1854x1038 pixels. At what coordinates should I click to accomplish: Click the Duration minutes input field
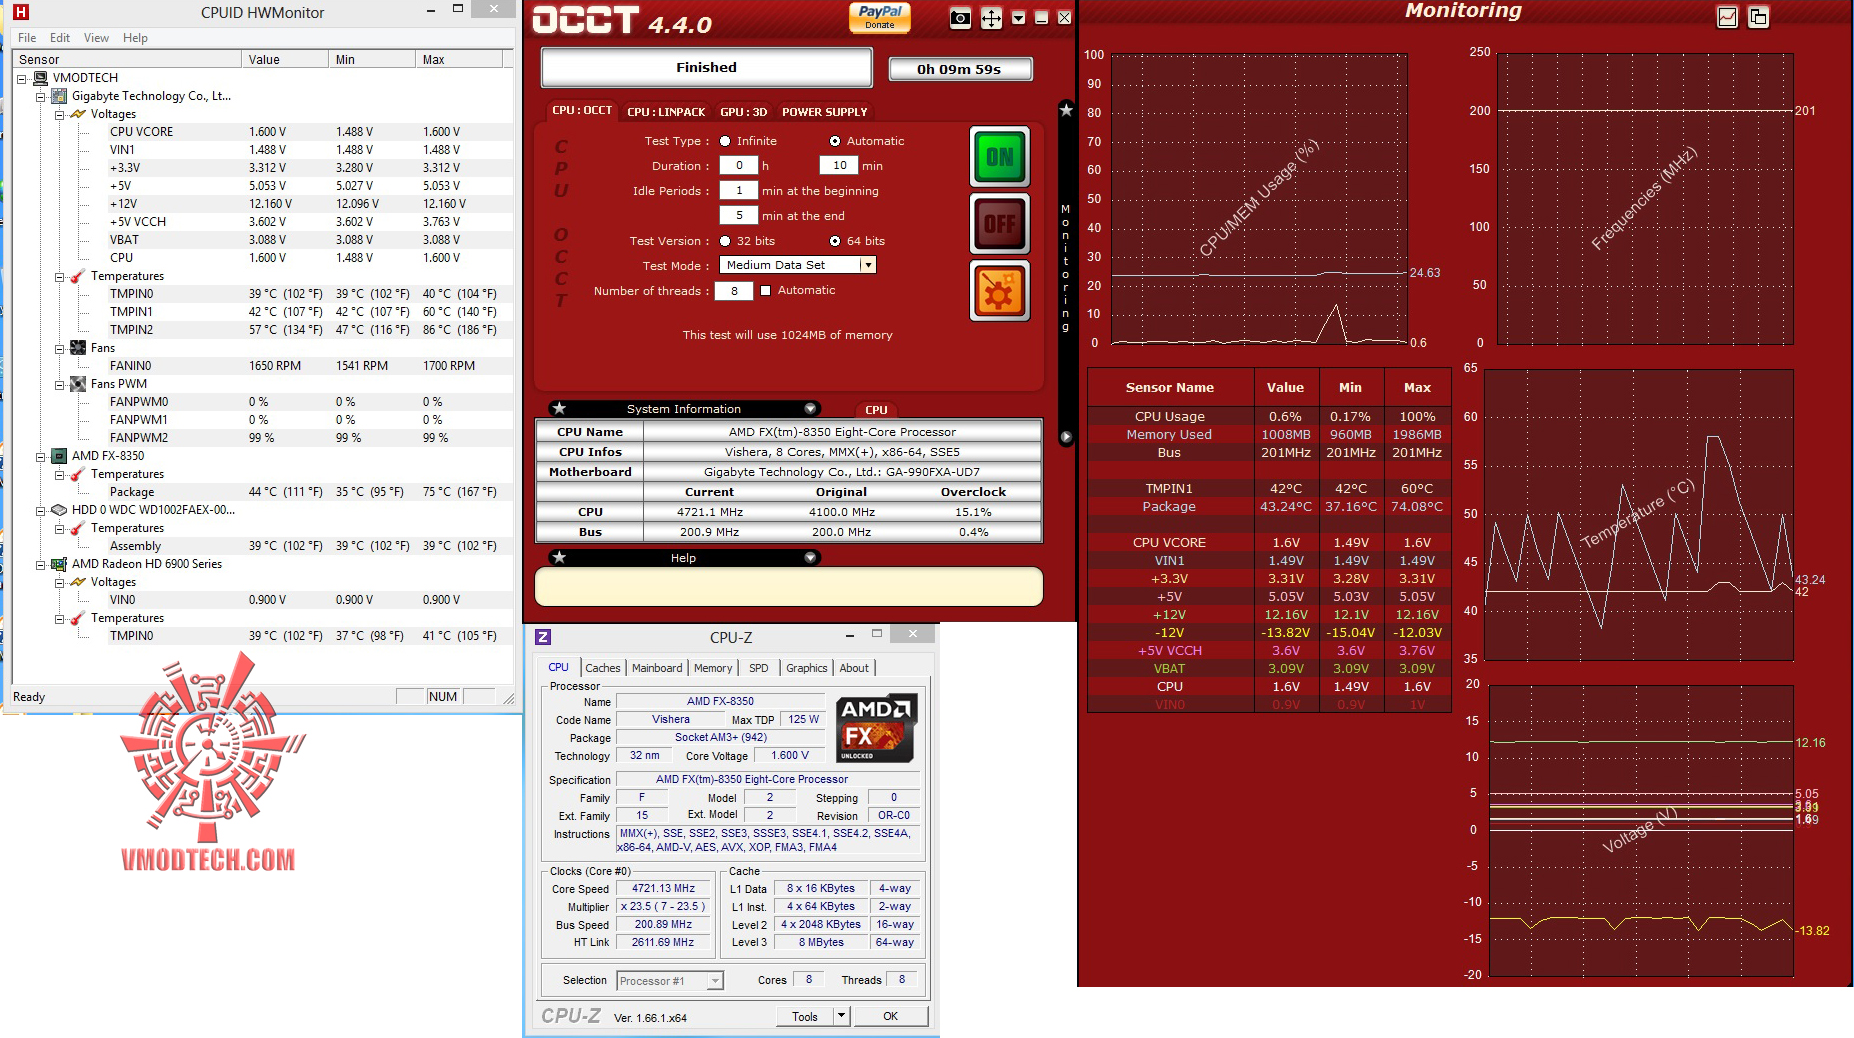[839, 166]
